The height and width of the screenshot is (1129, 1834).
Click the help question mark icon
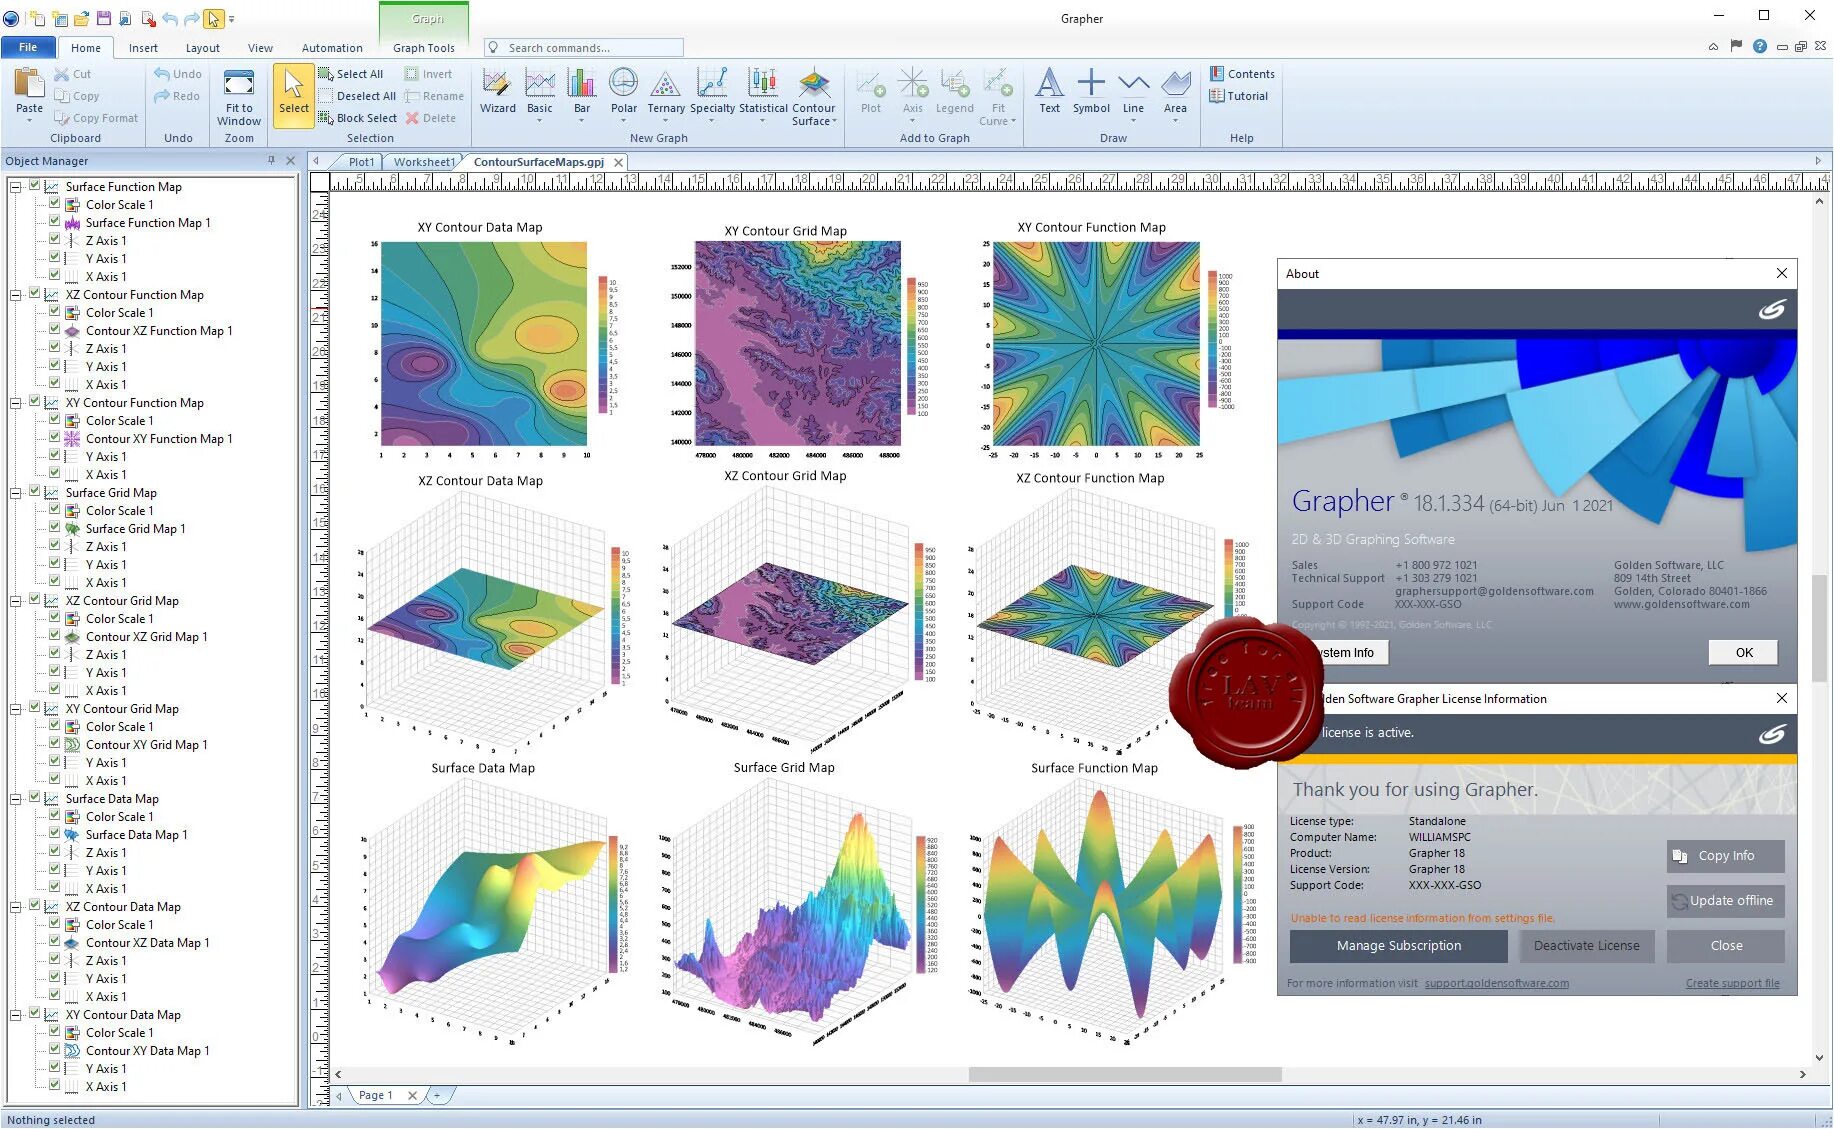tap(1759, 46)
